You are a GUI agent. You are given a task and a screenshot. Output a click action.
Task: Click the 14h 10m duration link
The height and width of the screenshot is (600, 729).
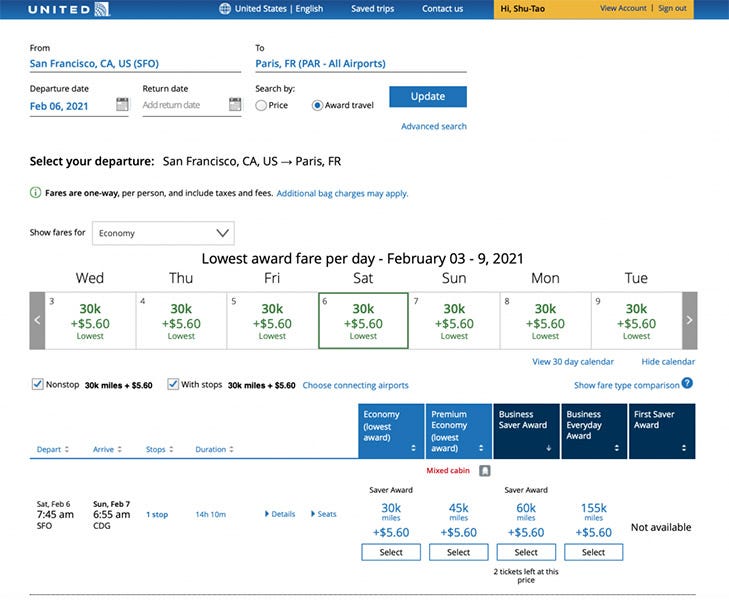211,514
